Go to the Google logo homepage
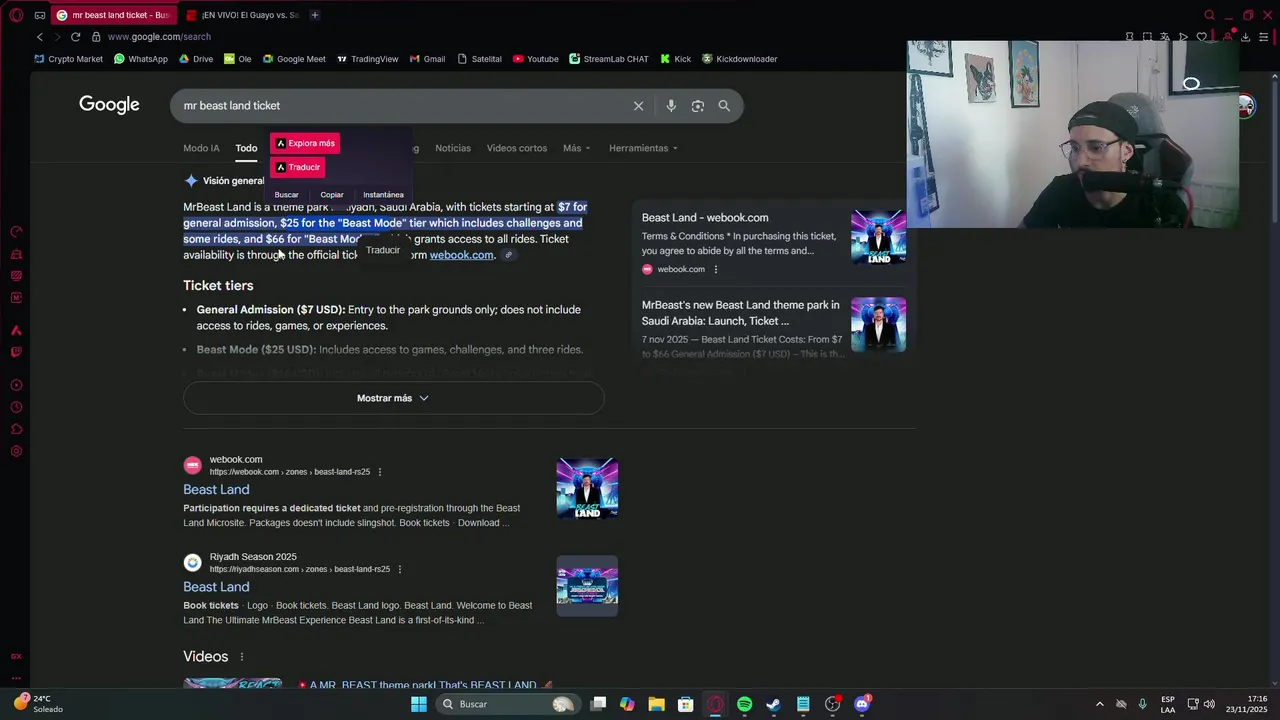Viewport: 1280px width, 720px height. [x=109, y=105]
